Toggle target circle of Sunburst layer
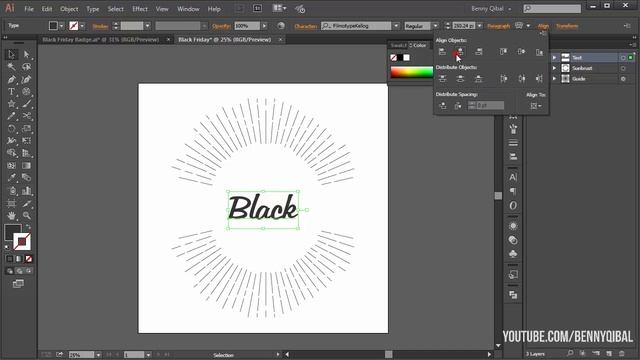 coord(623,69)
